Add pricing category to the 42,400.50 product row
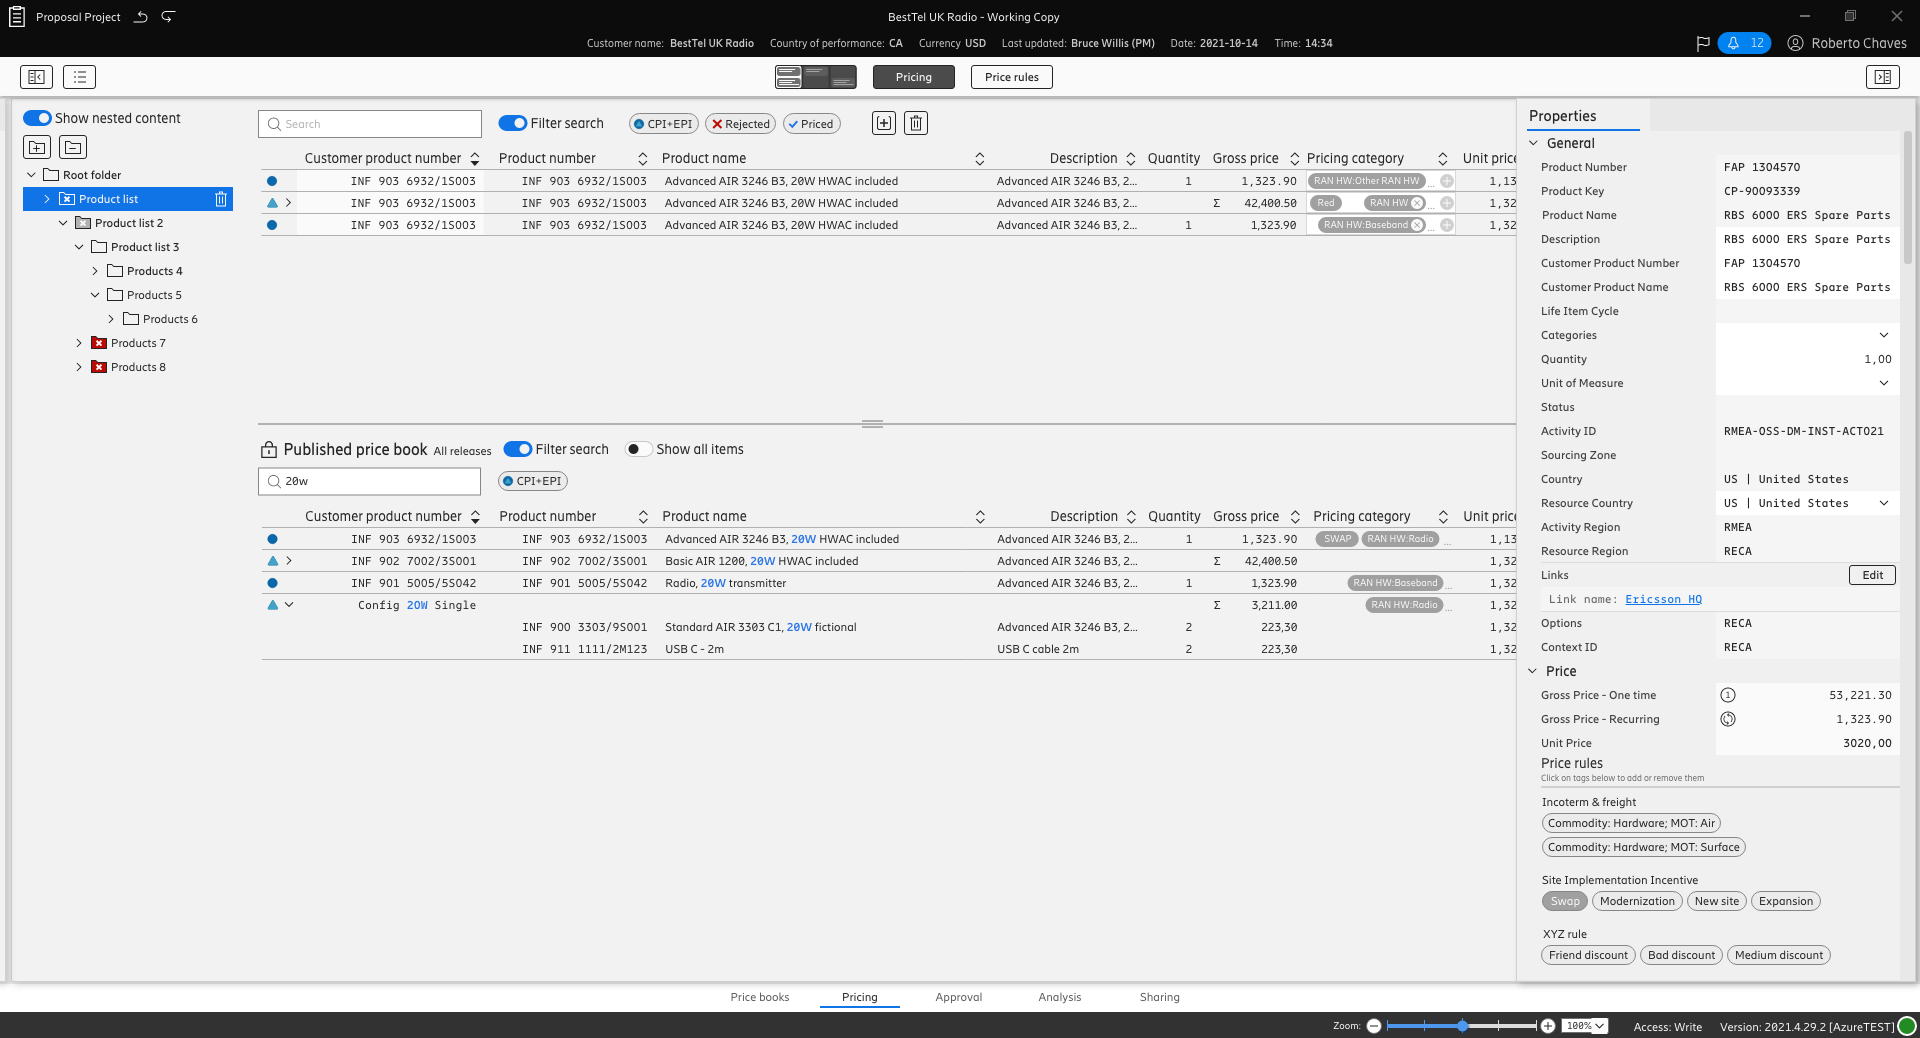 click(x=1447, y=203)
